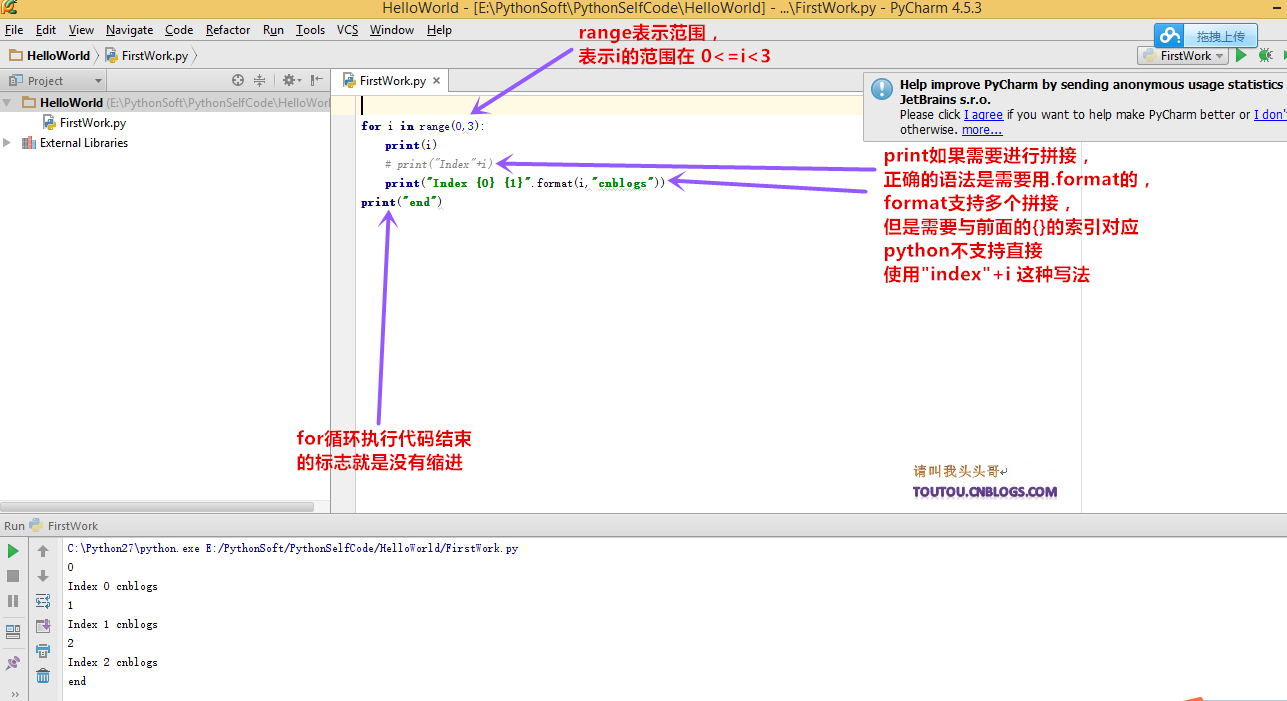
Task: Click the cloud drag-upload widget icon
Action: (1170, 36)
